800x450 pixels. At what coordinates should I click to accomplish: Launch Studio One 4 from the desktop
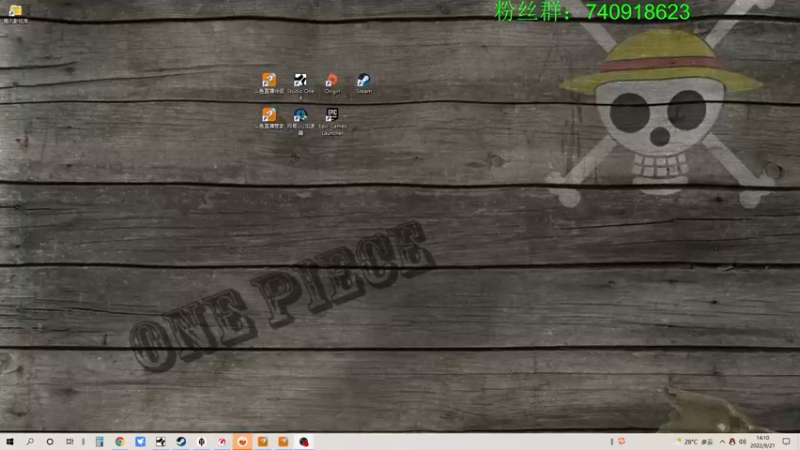(301, 86)
